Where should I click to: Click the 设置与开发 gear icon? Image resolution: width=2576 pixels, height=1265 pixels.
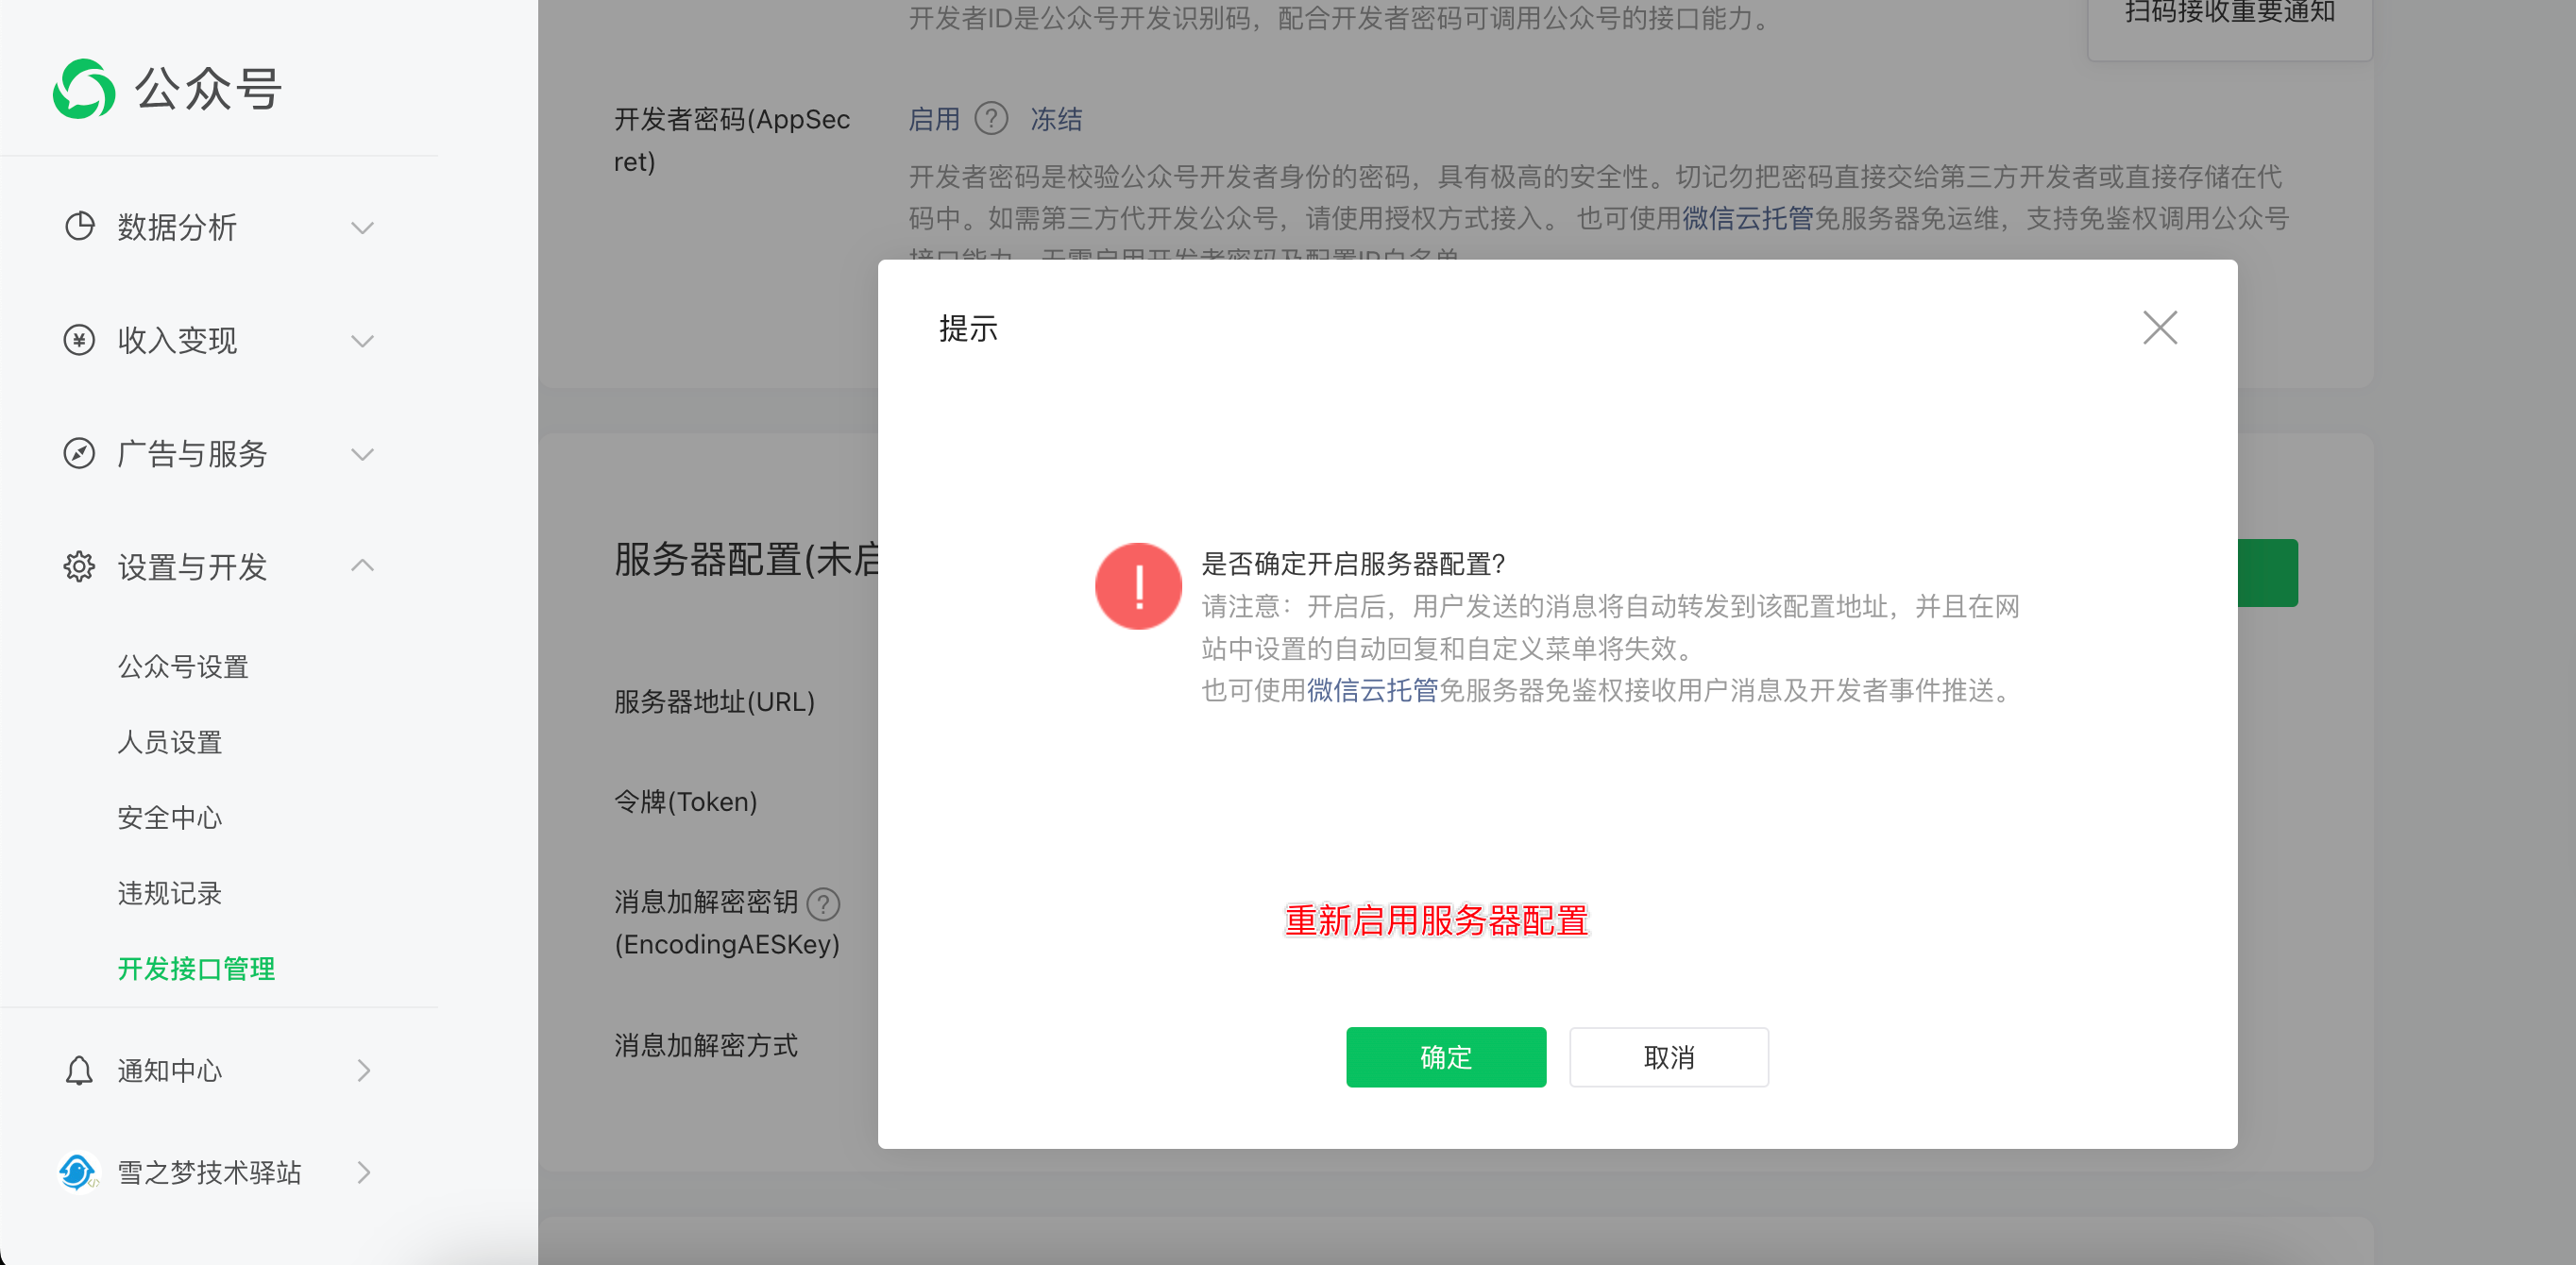tap(79, 566)
